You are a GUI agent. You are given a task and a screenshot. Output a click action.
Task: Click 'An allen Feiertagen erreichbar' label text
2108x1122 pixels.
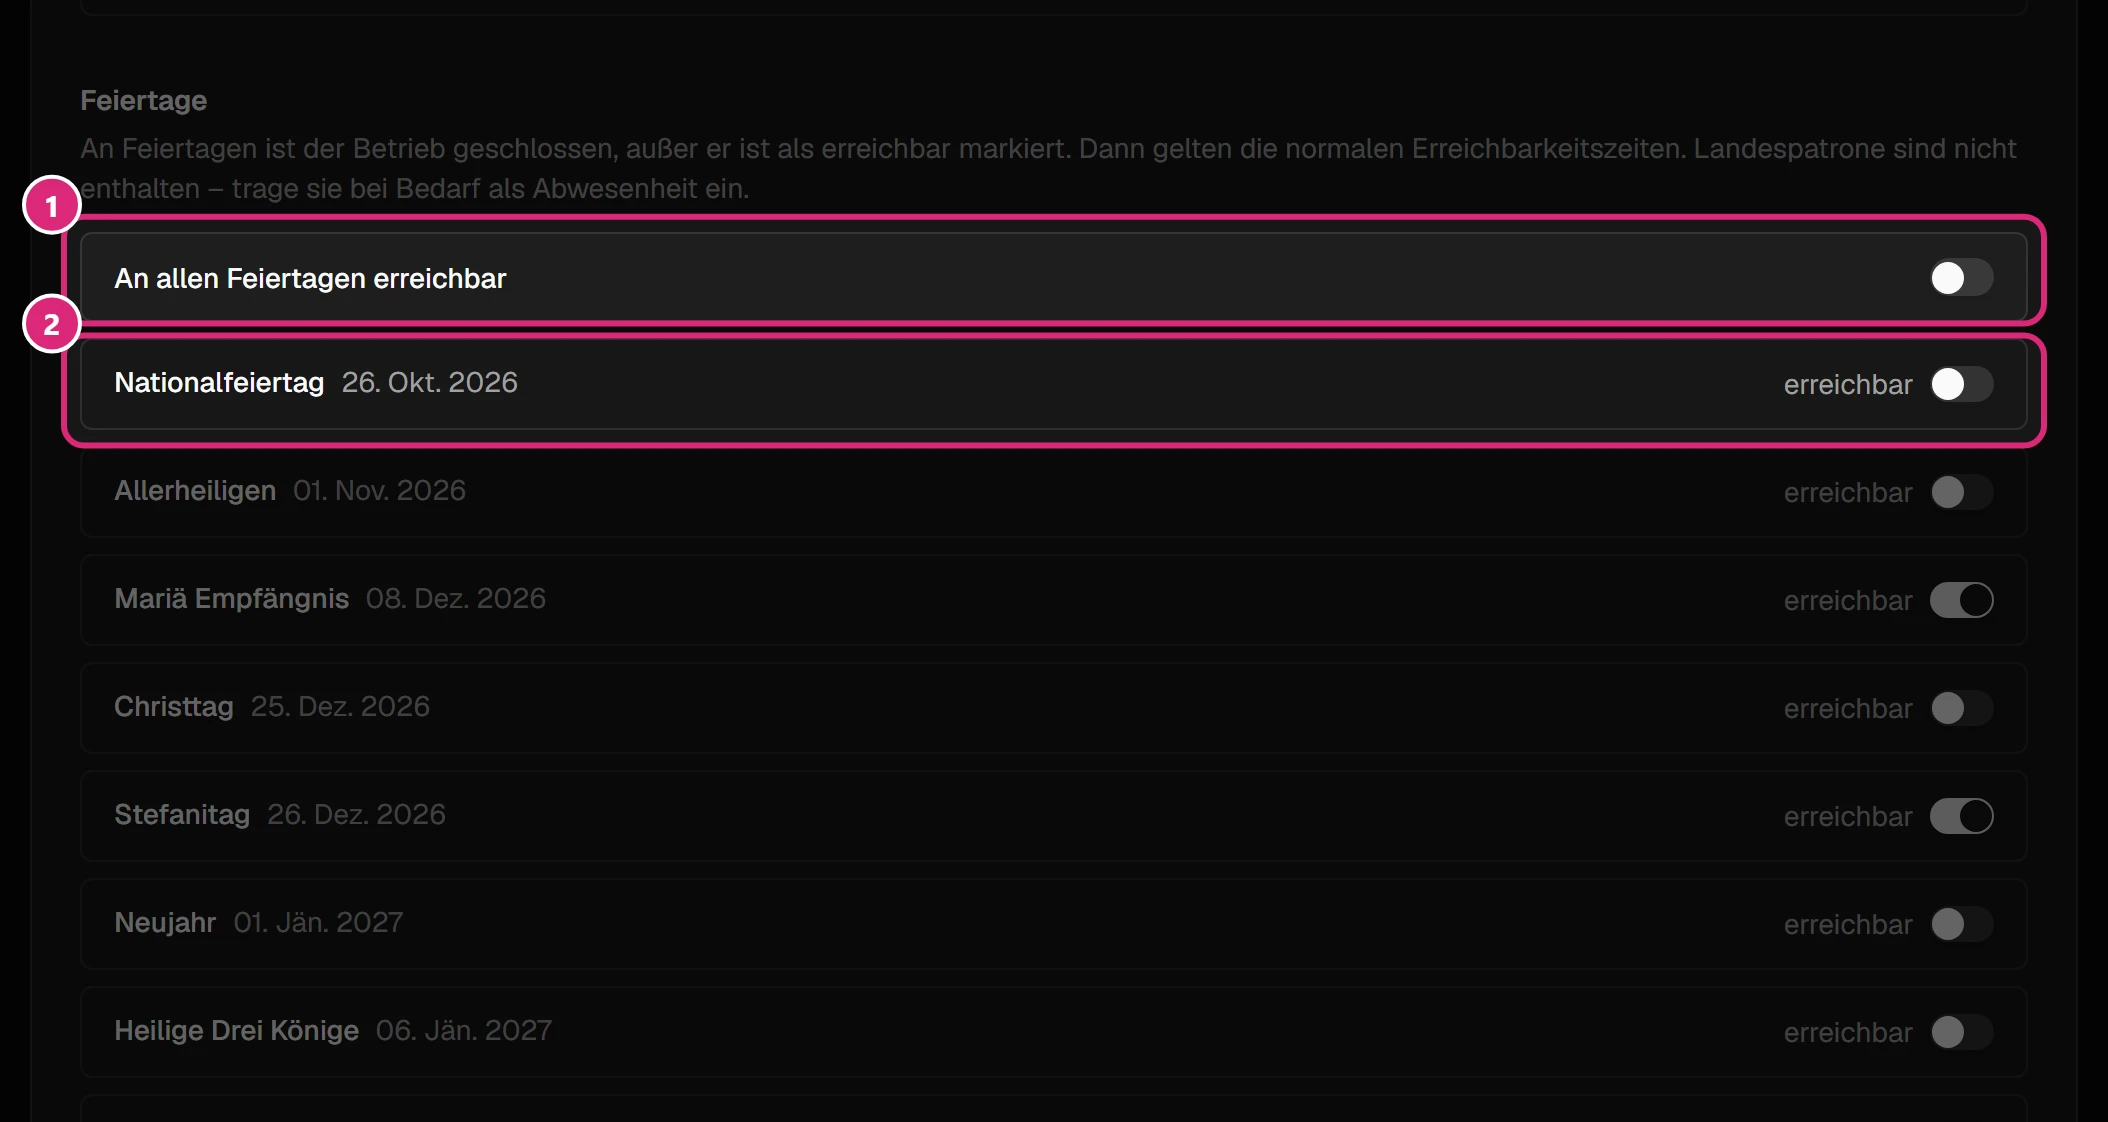[x=310, y=278]
